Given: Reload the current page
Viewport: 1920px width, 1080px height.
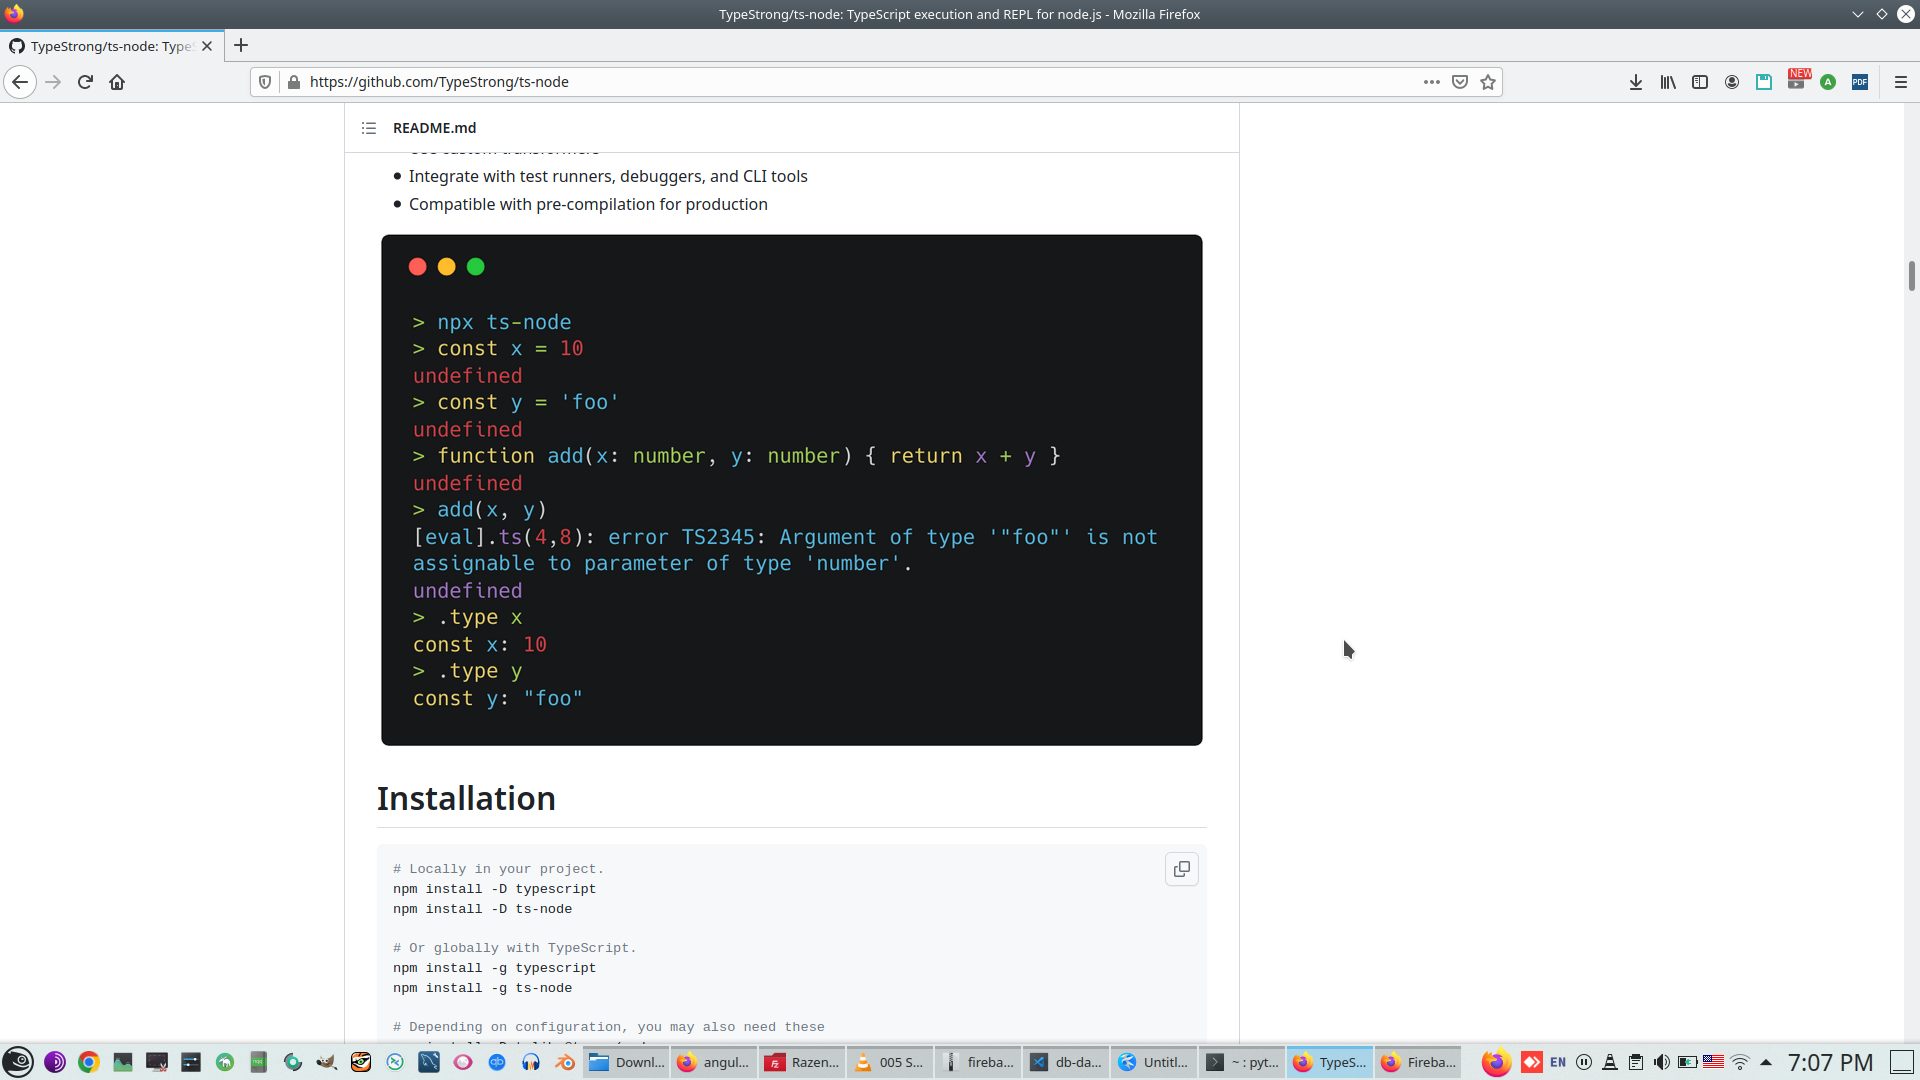Looking at the screenshot, I should tap(85, 82).
